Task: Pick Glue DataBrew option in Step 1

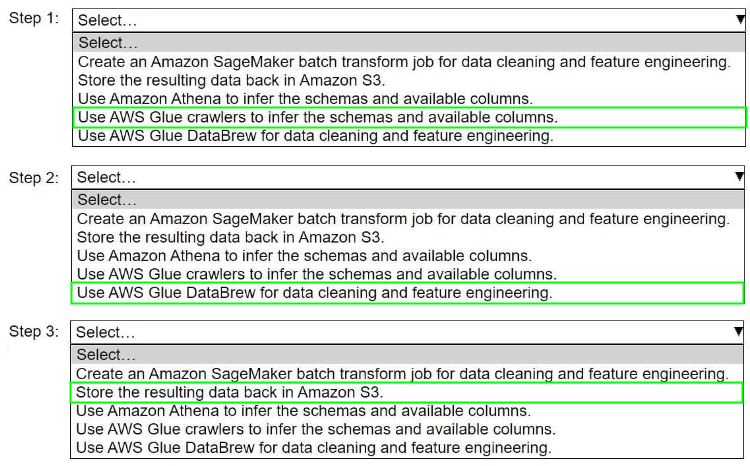Action: click(314, 136)
